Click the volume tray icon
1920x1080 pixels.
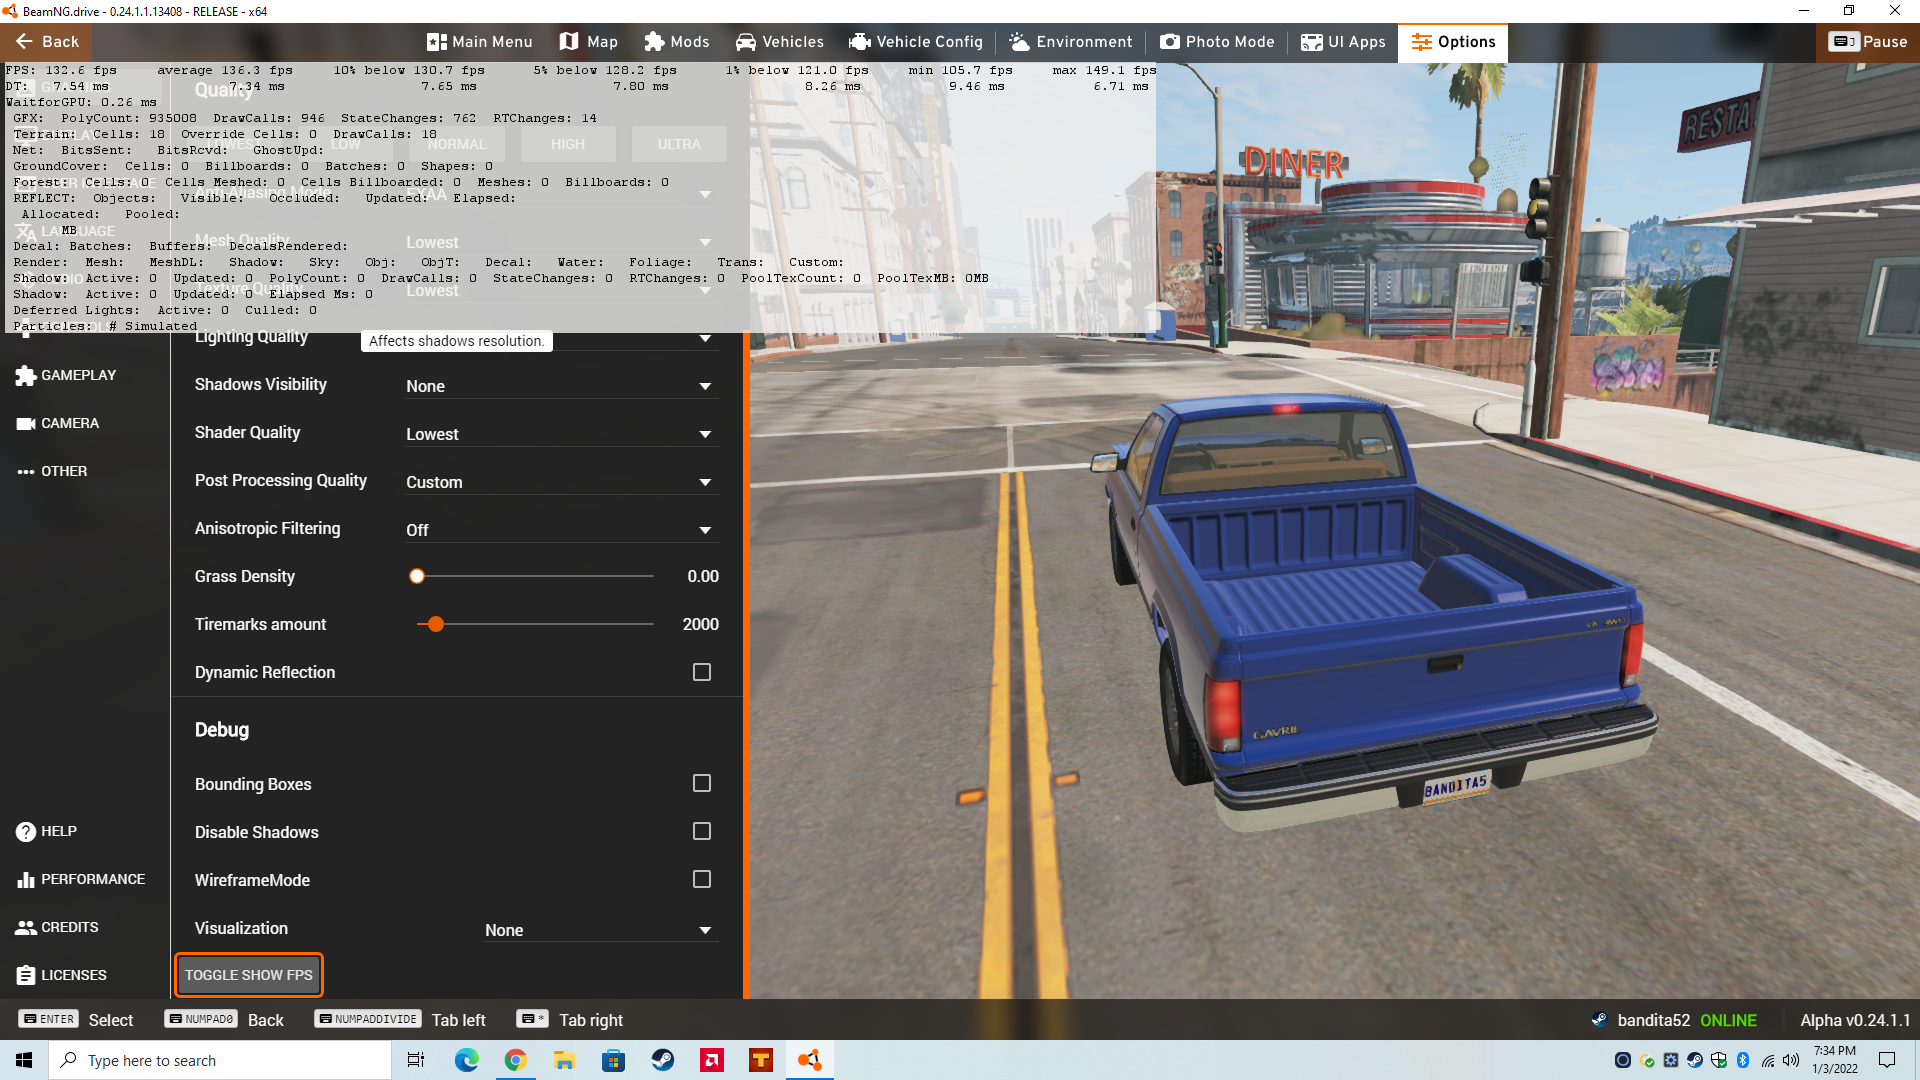tap(1791, 1060)
